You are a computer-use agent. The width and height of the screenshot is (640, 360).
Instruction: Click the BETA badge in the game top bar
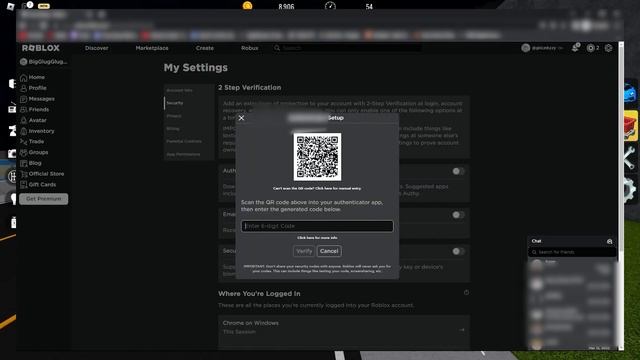coord(44,6)
